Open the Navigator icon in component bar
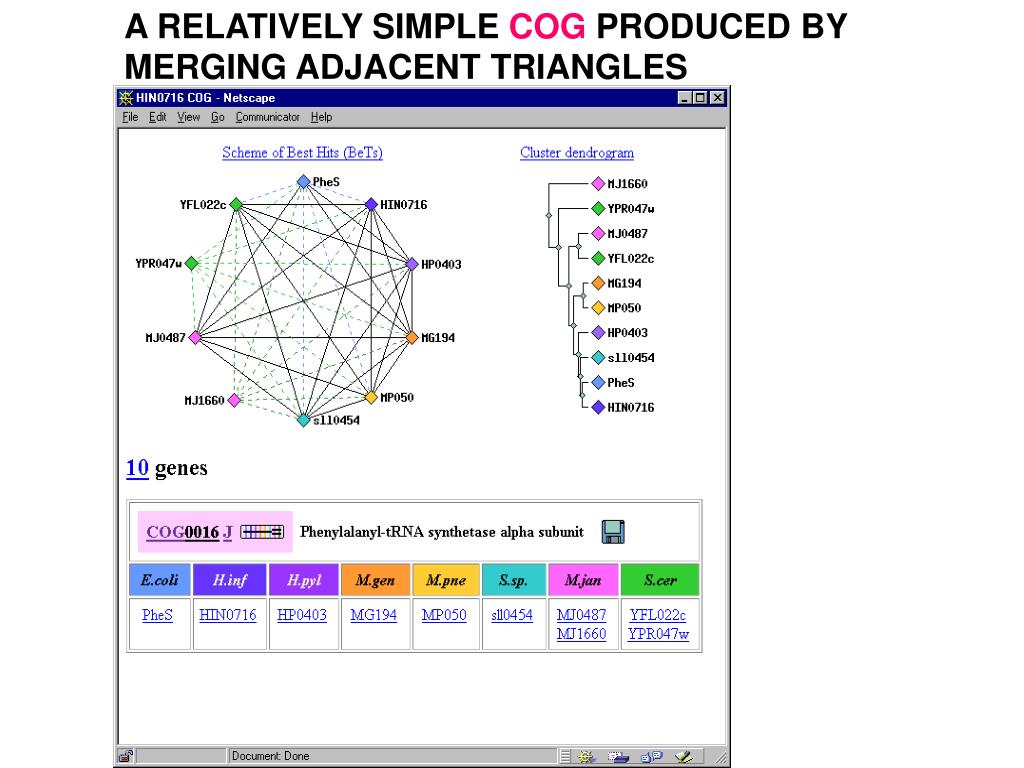The image size is (1024, 768). pos(586,756)
